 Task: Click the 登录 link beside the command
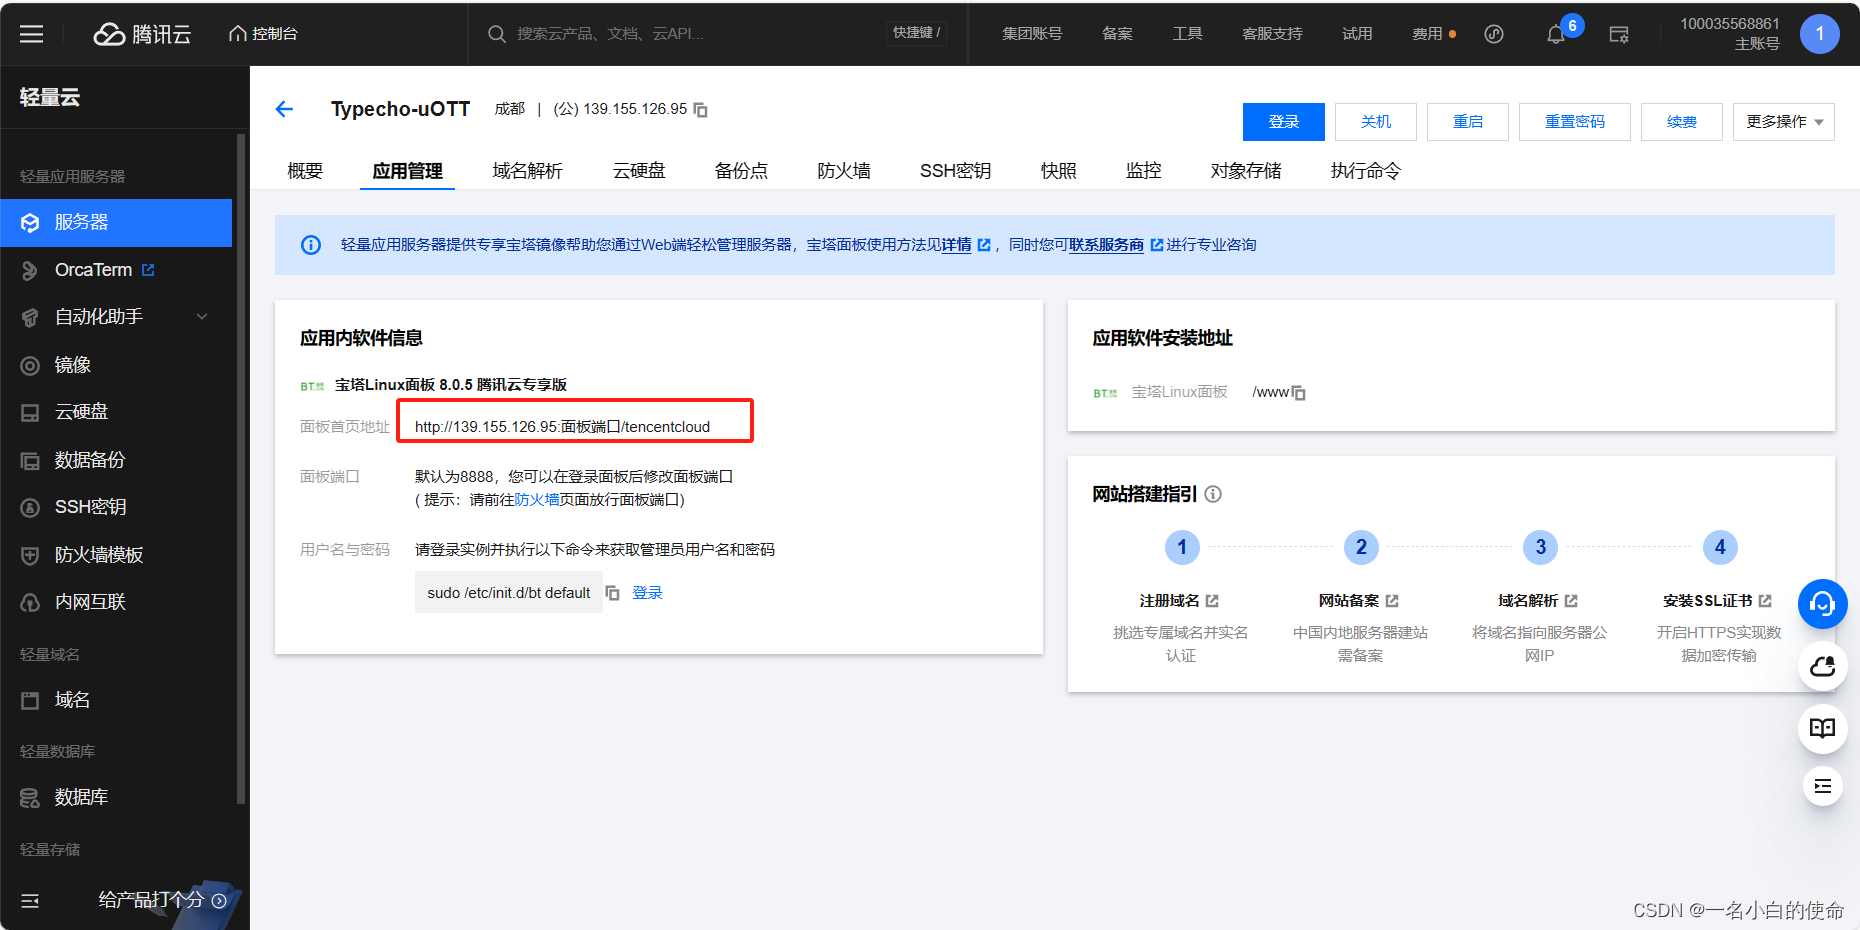(x=647, y=593)
